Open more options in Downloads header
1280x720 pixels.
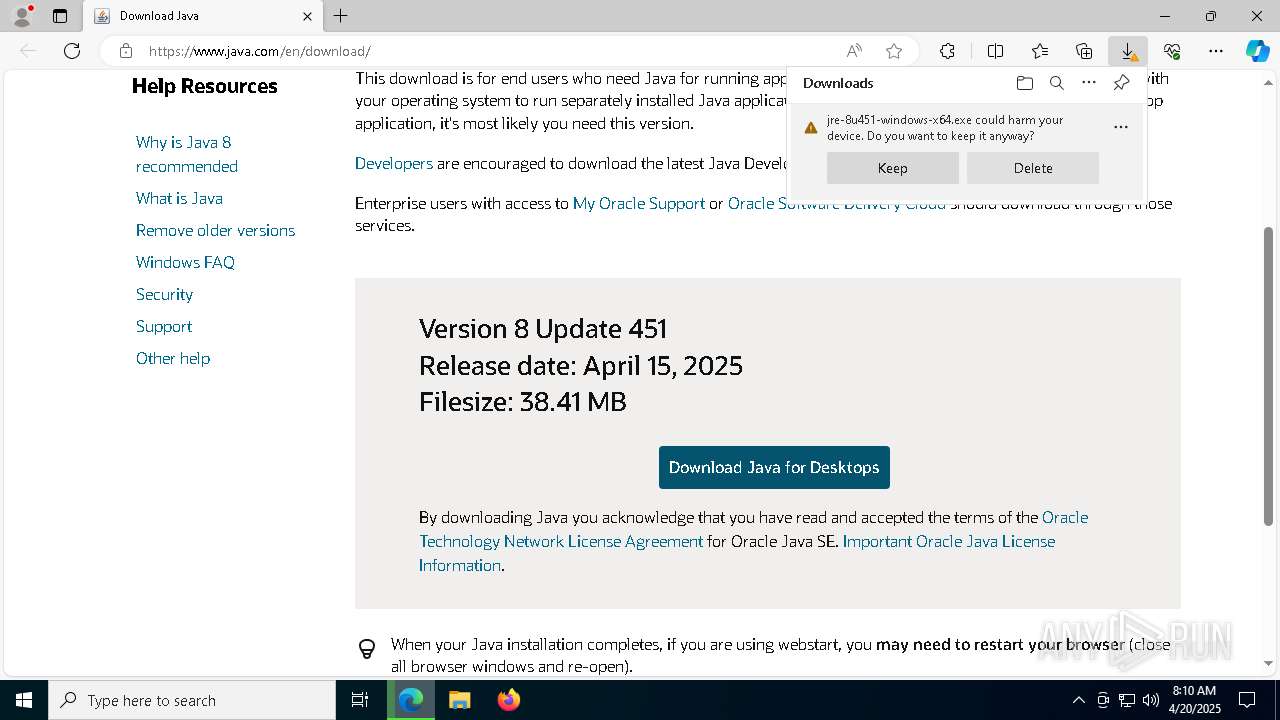[1089, 83]
